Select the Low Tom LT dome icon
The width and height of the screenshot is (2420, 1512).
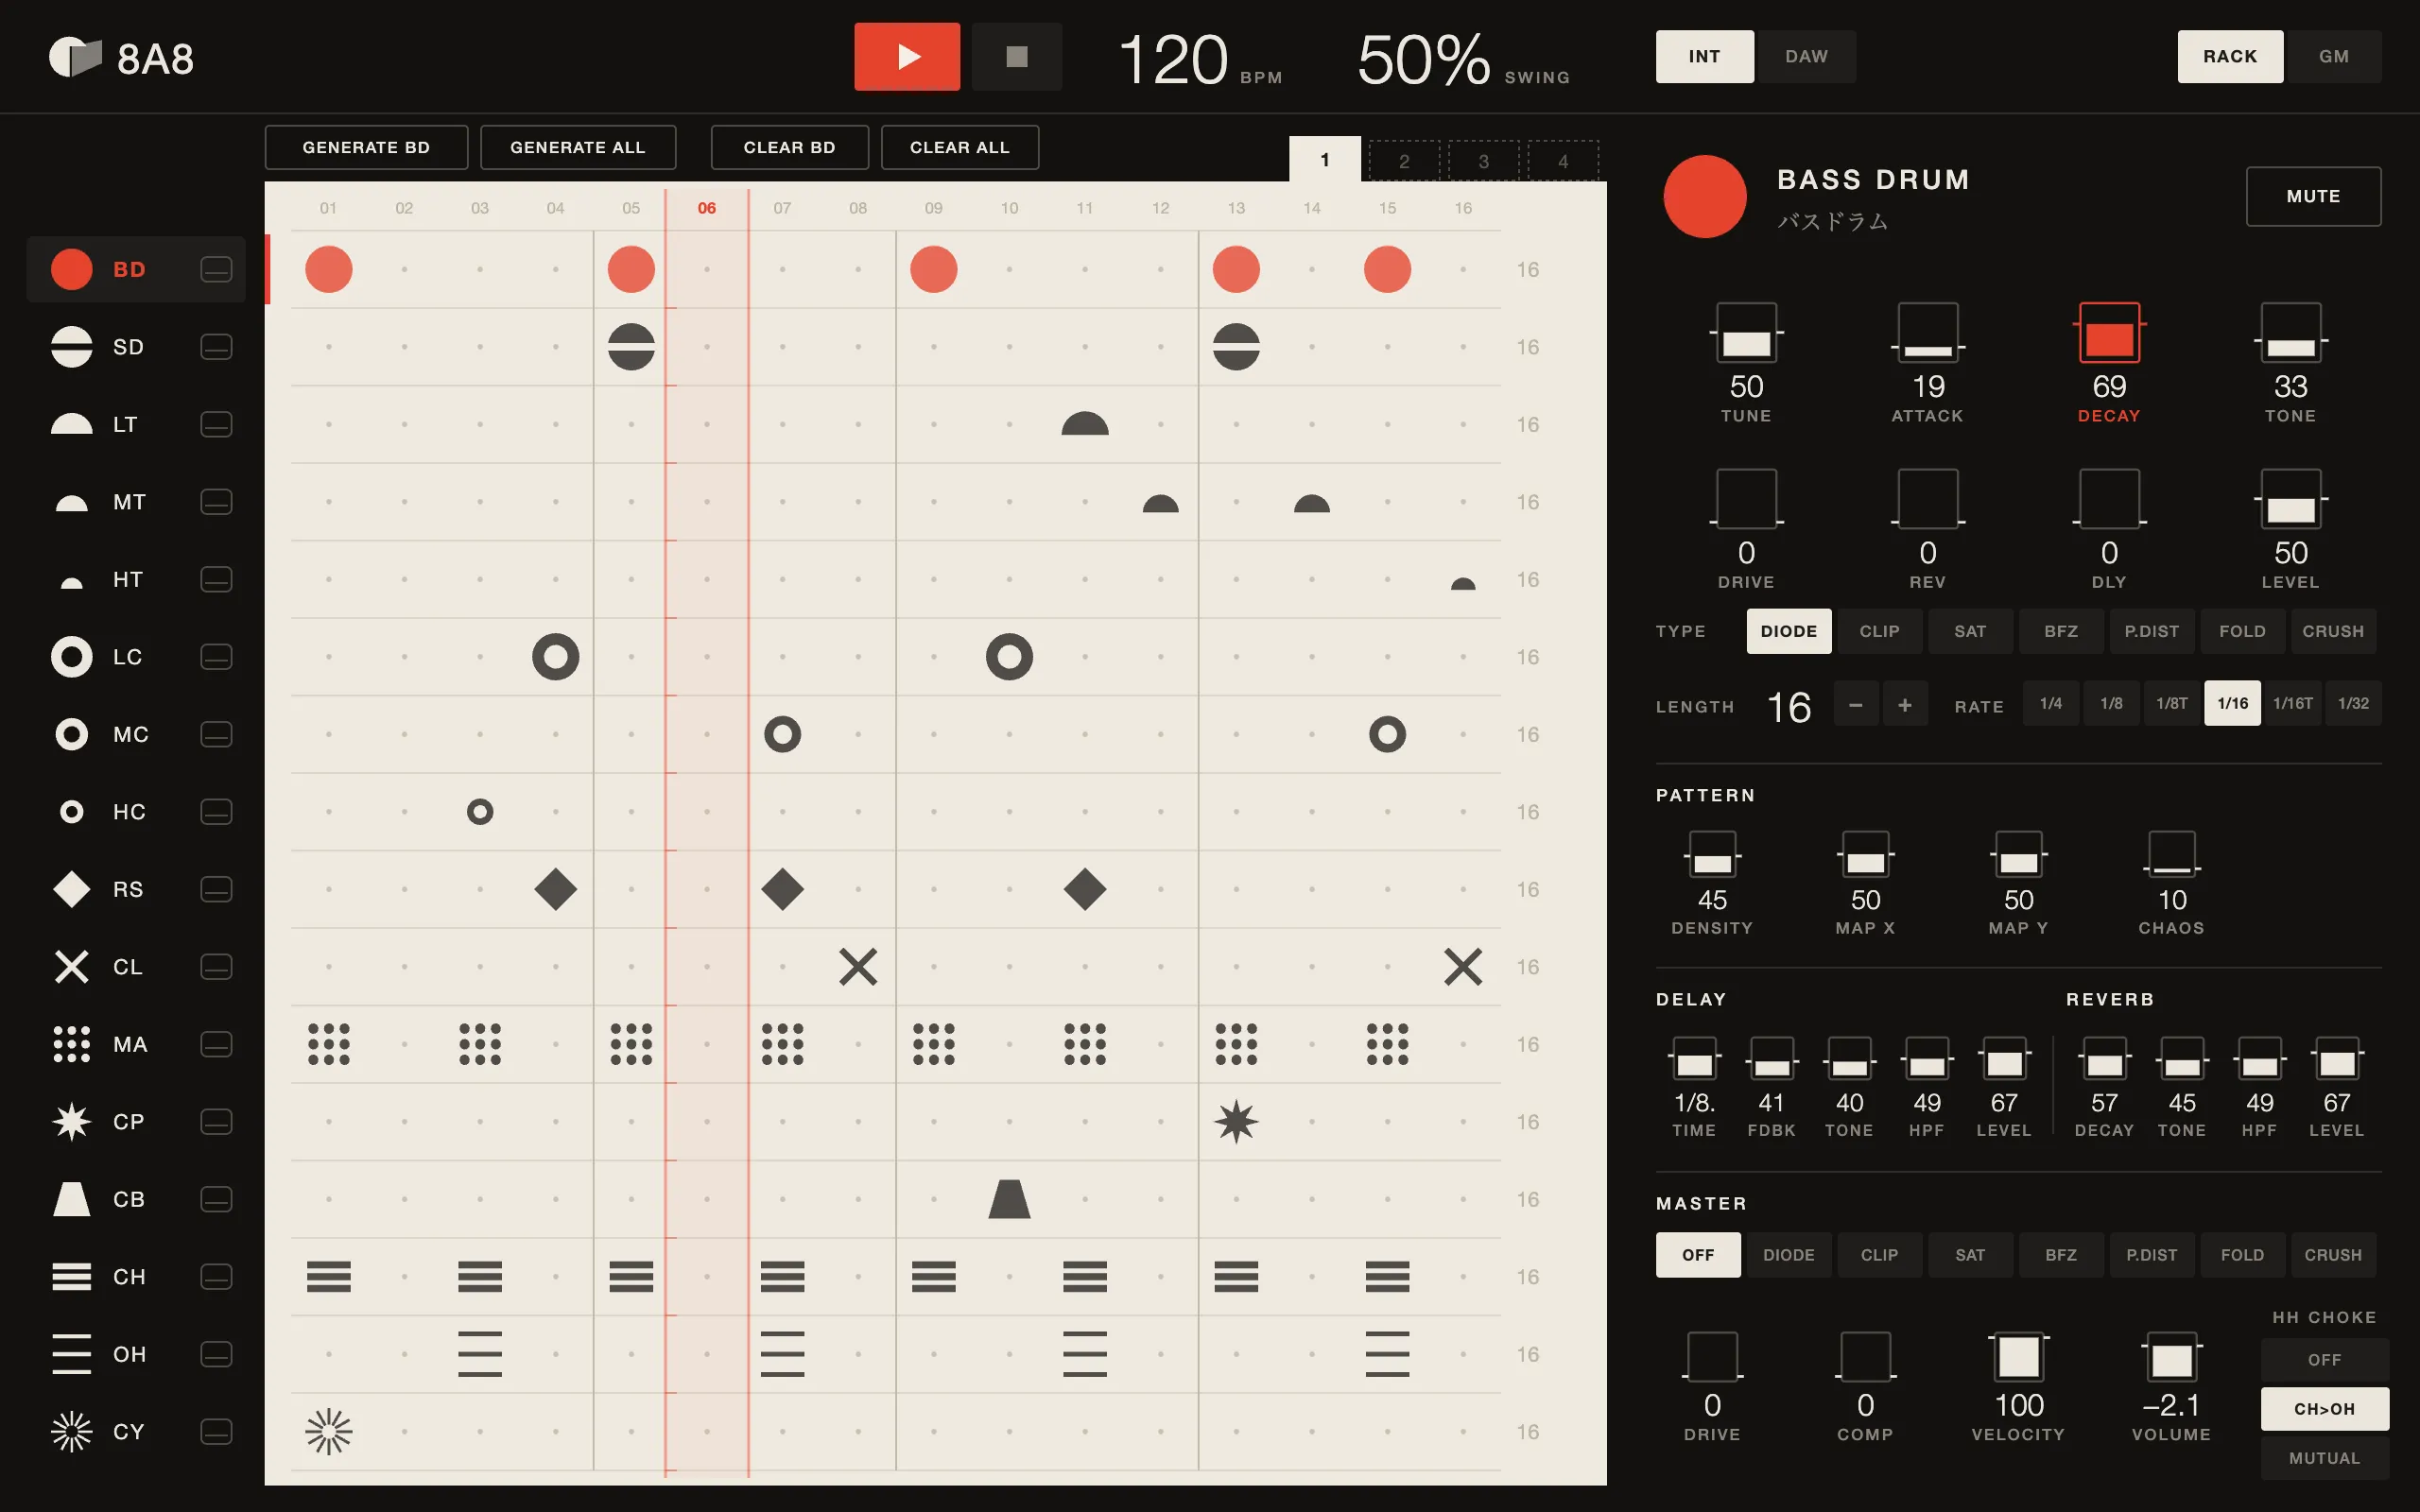coord(71,424)
